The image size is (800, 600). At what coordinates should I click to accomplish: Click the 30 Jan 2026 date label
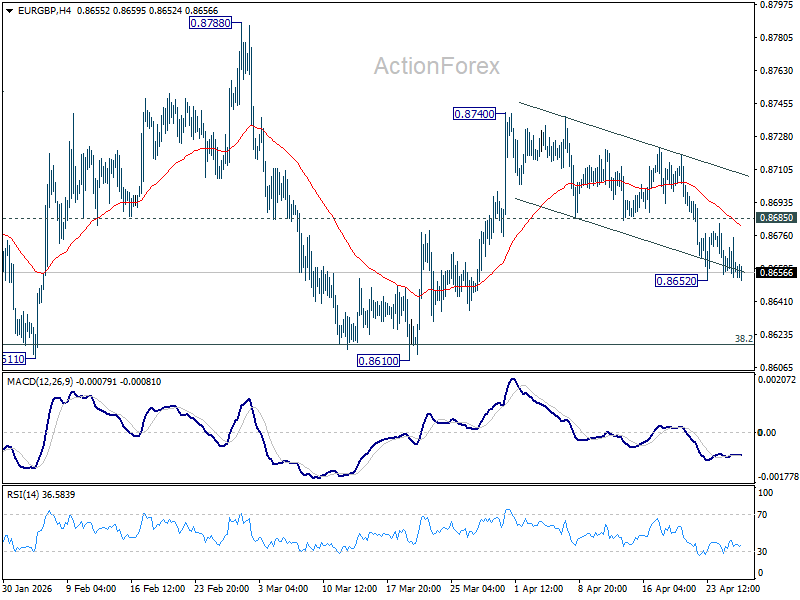(x=28, y=588)
